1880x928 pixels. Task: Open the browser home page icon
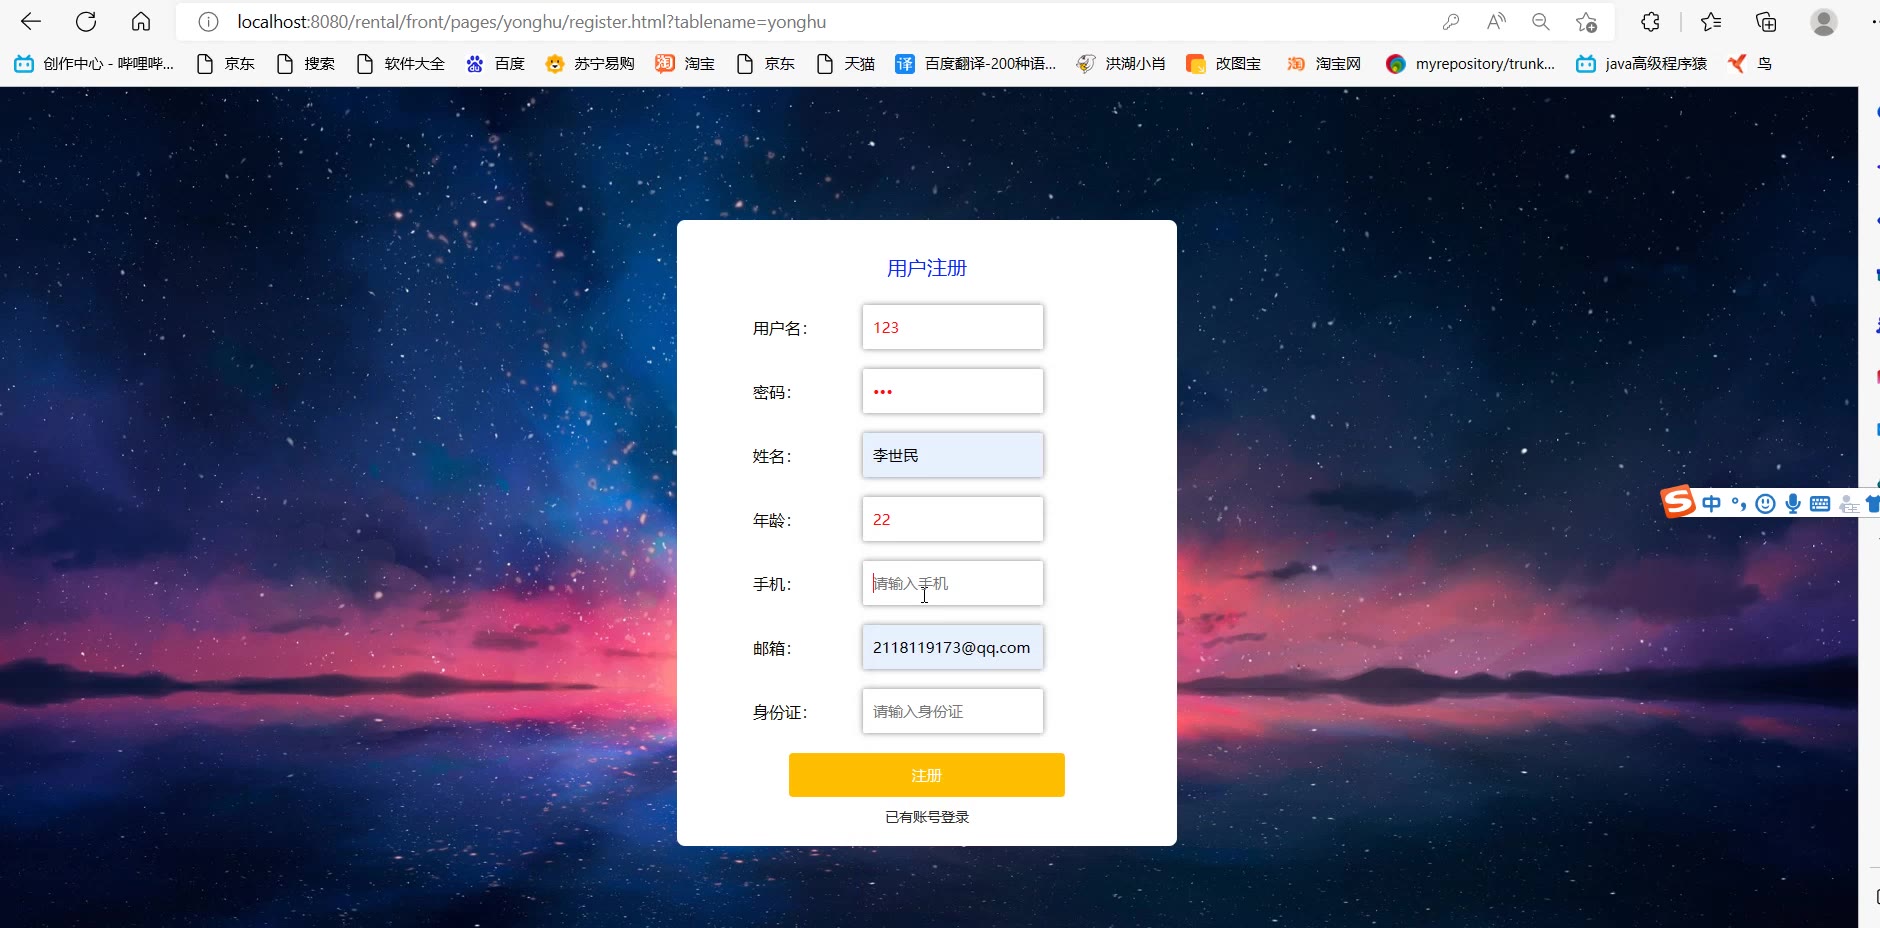click(x=141, y=22)
